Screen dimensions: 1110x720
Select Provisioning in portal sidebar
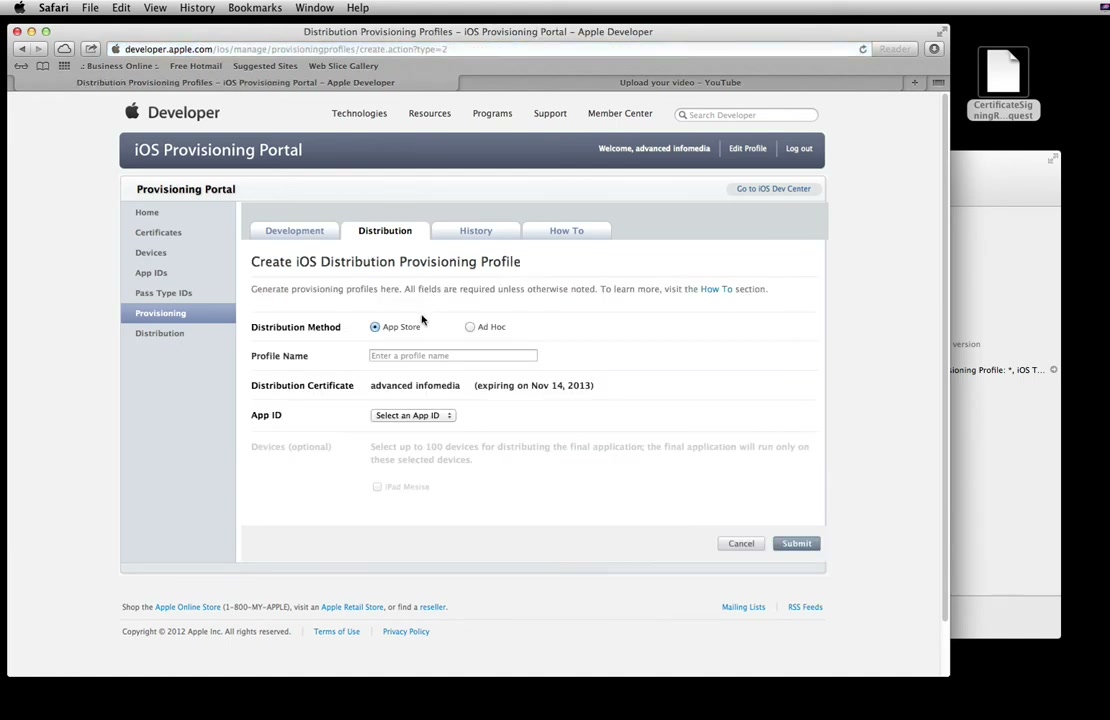click(x=178, y=313)
